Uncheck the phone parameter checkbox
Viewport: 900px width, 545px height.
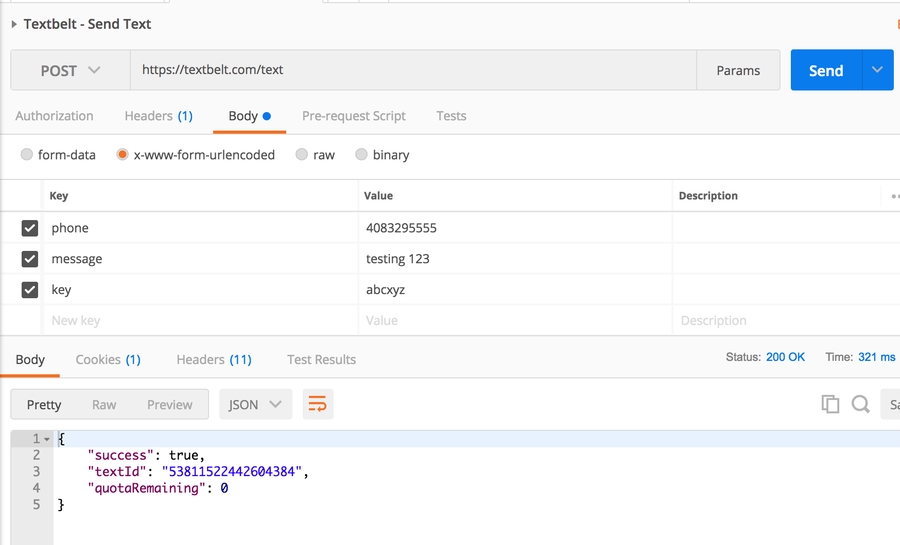click(30, 228)
